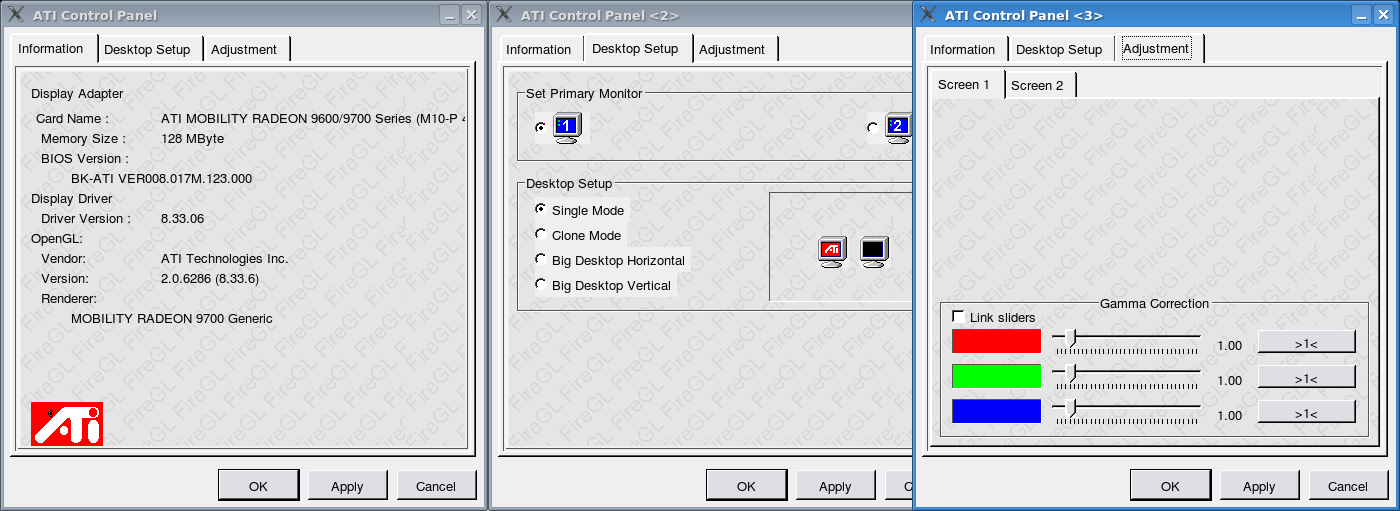Click OK in ATI Control Panel <3>

(1170, 486)
